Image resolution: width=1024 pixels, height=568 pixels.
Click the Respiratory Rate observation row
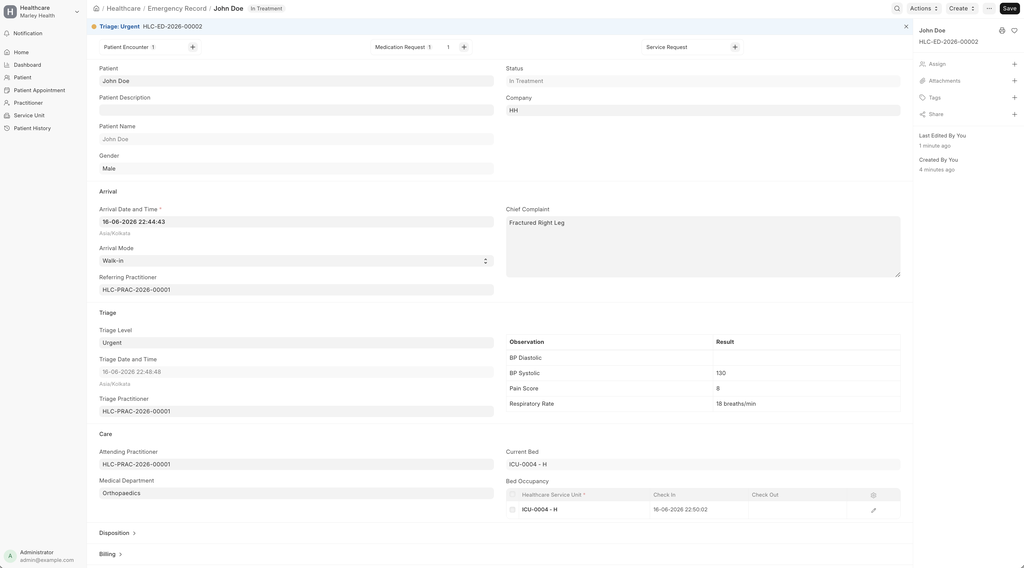[x=703, y=403]
